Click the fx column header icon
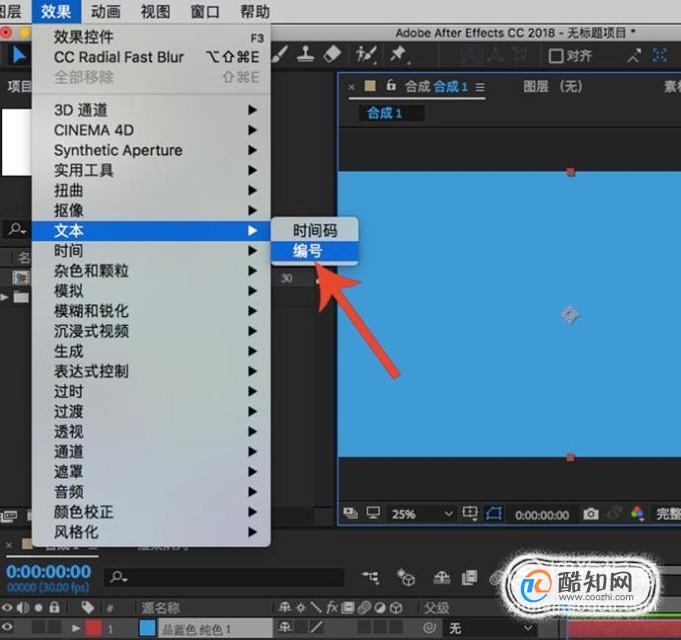681x640 pixels. [332, 607]
